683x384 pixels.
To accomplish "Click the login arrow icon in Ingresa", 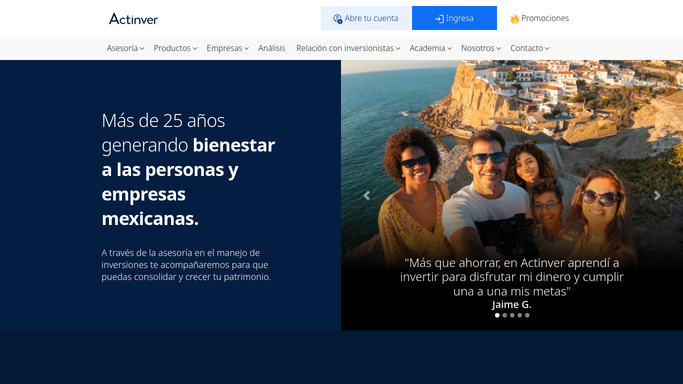I will [440, 19].
